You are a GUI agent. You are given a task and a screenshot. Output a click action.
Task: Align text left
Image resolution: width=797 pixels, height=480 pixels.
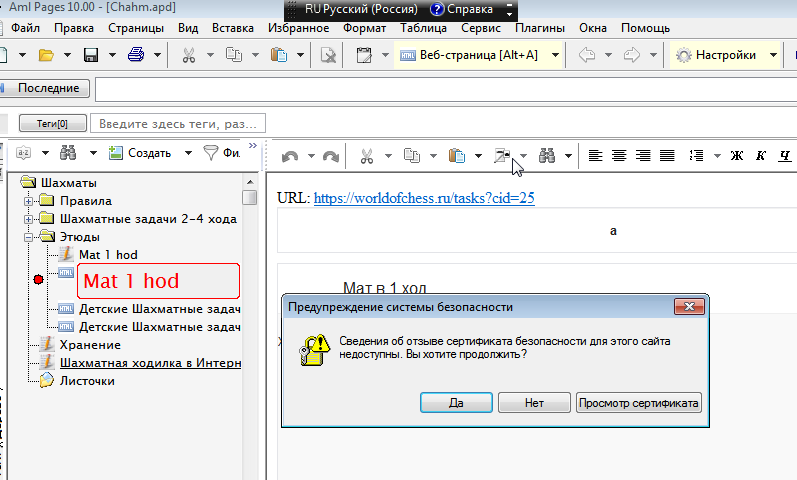coord(595,156)
